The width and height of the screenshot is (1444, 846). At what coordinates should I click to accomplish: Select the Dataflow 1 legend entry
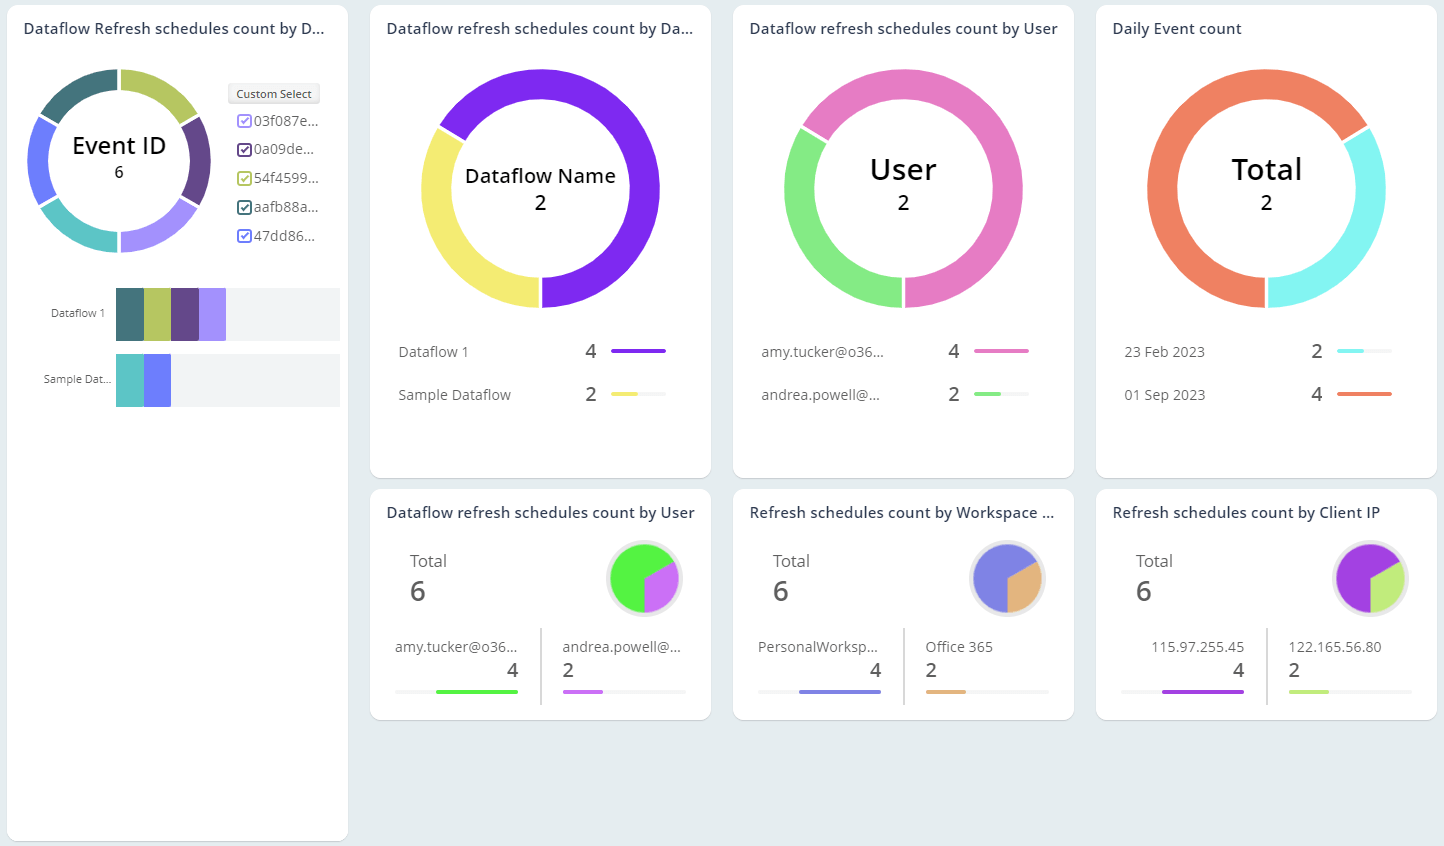433,351
